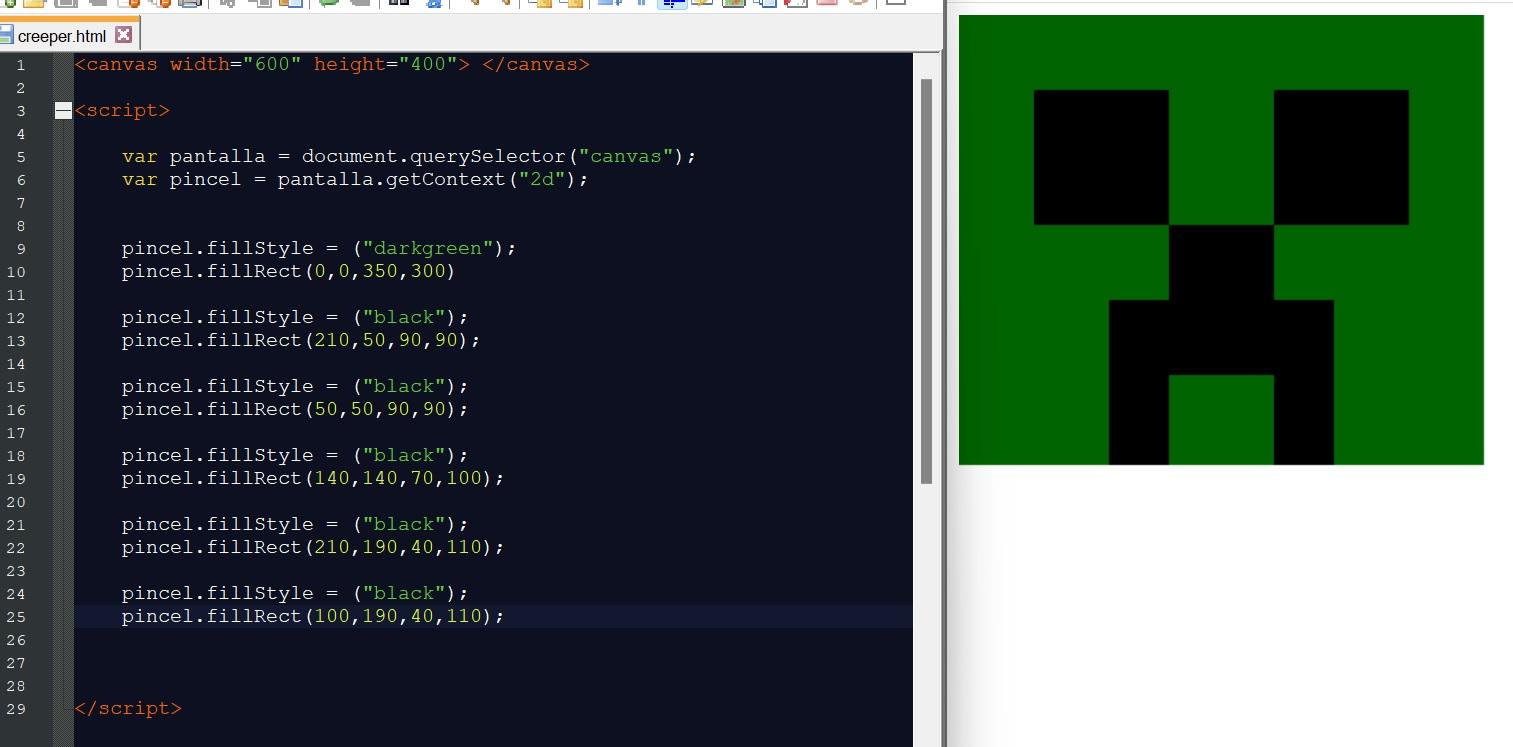Click the canvas tag on line 1

pyautogui.click(x=332, y=64)
